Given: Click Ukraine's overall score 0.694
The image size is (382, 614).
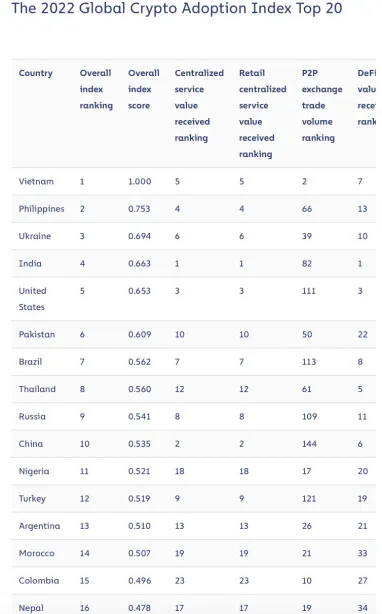Looking at the screenshot, I should pyautogui.click(x=139, y=236).
